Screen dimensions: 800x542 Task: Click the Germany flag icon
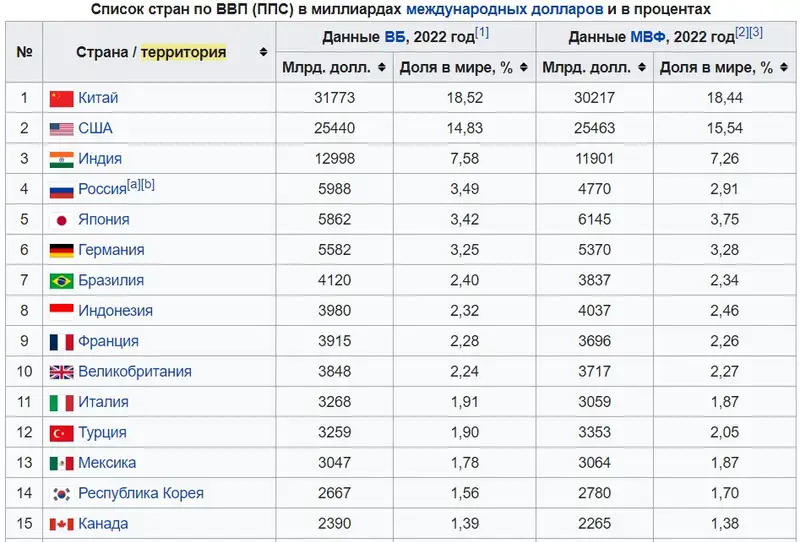pos(62,250)
